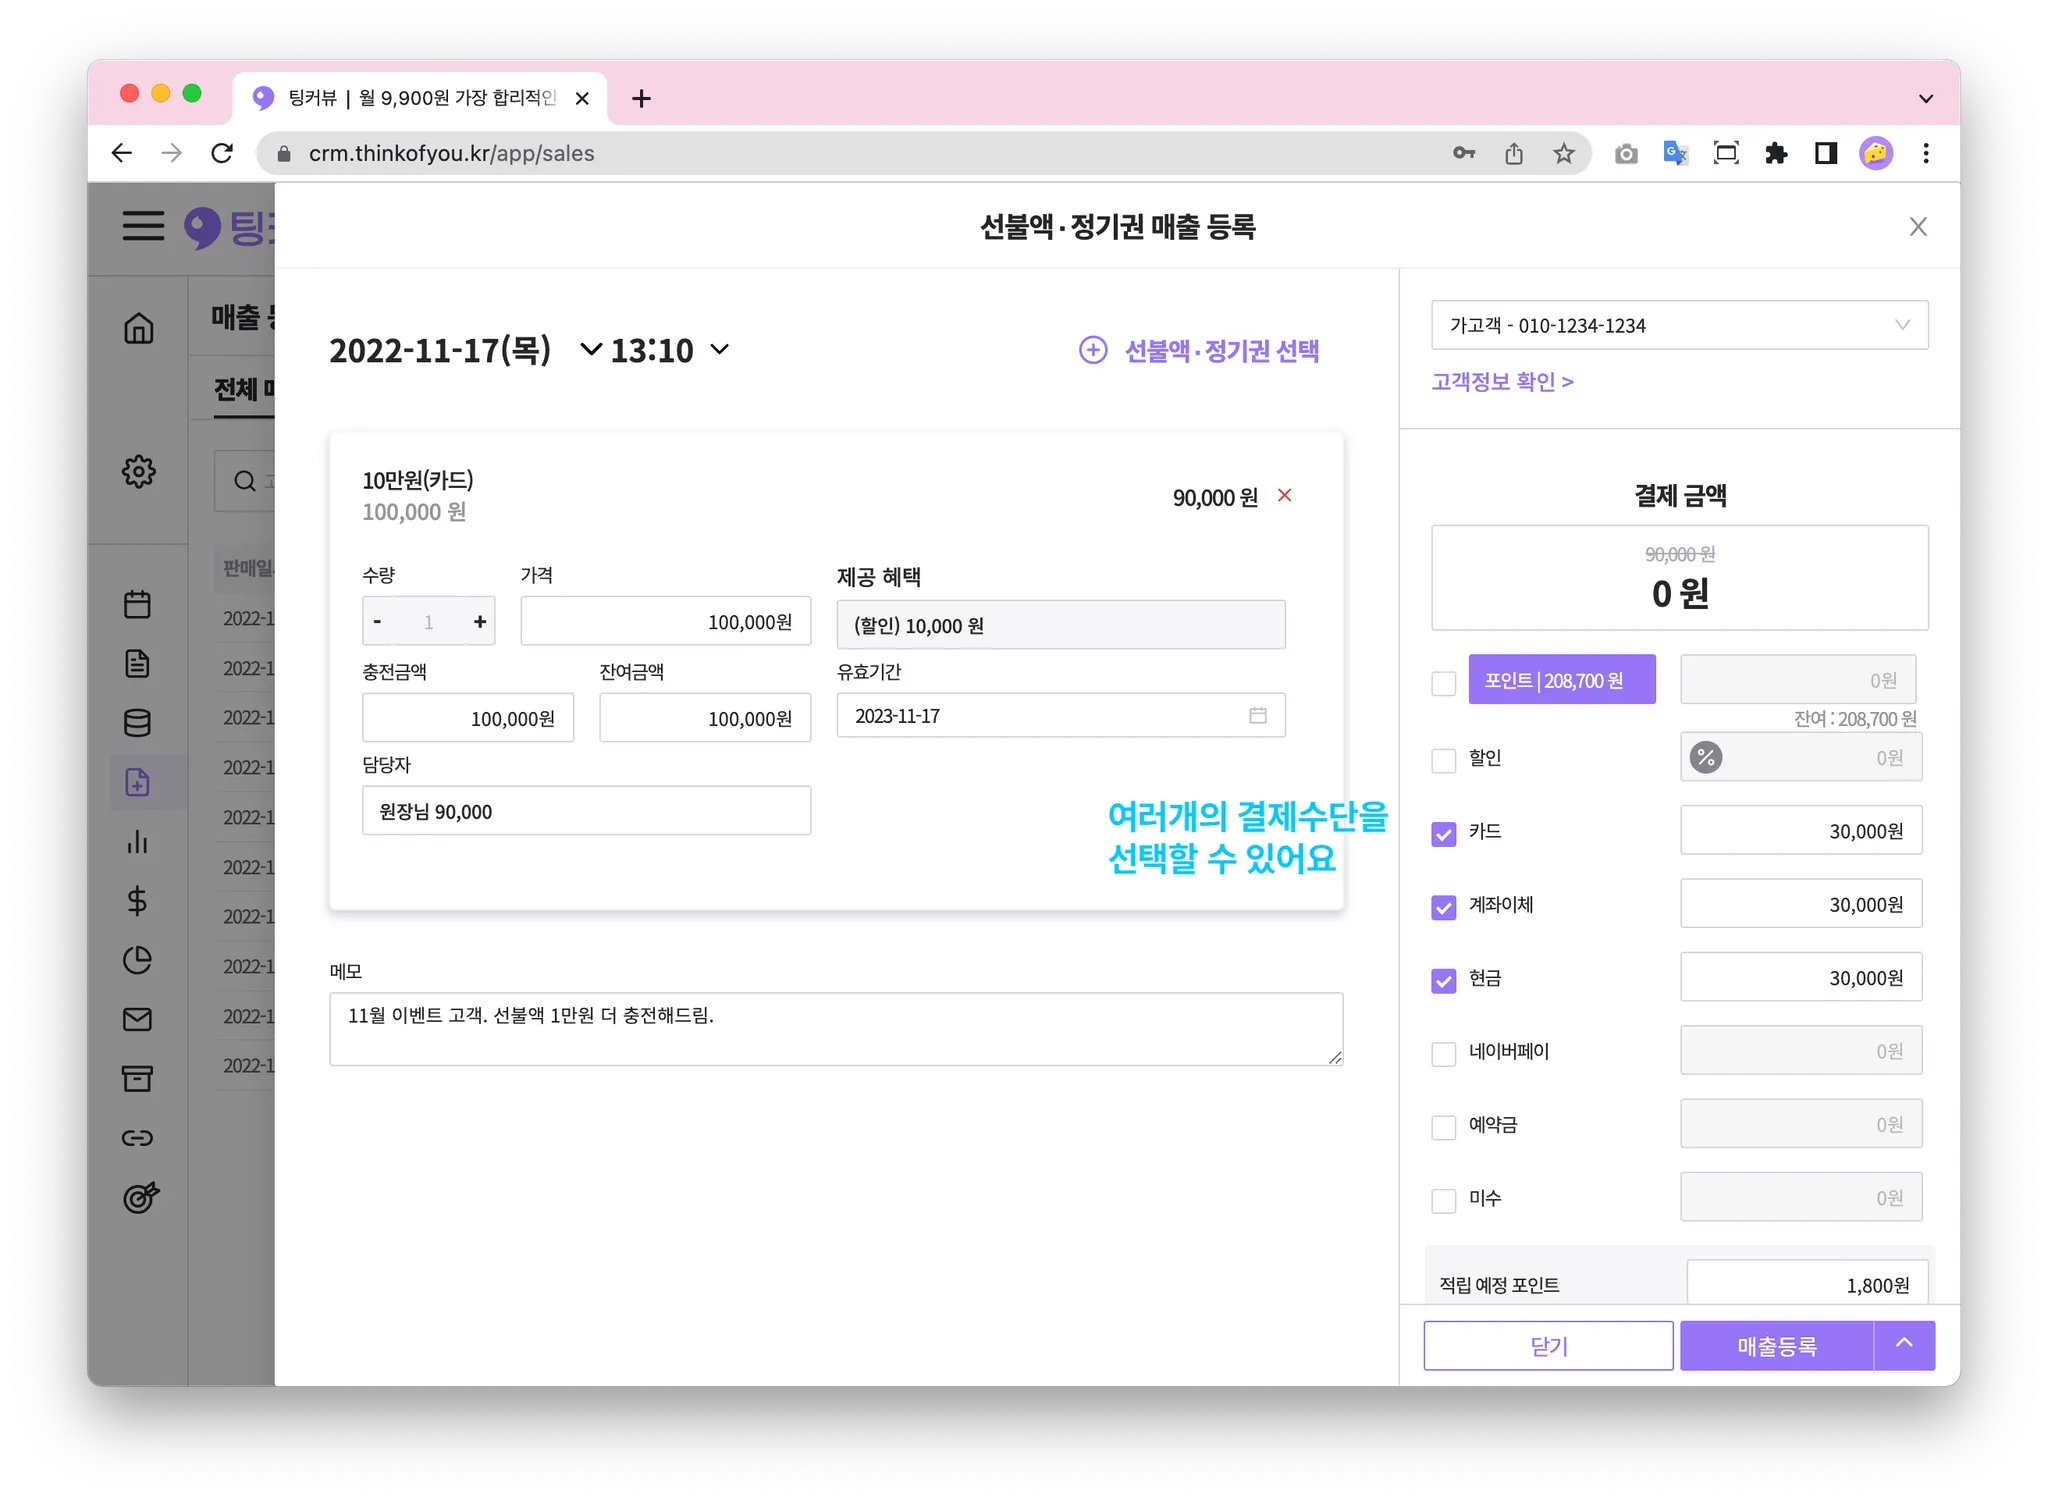Open the mail envelope sidebar icon
This screenshot has width=2048, height=1502.
[137, 1019]
